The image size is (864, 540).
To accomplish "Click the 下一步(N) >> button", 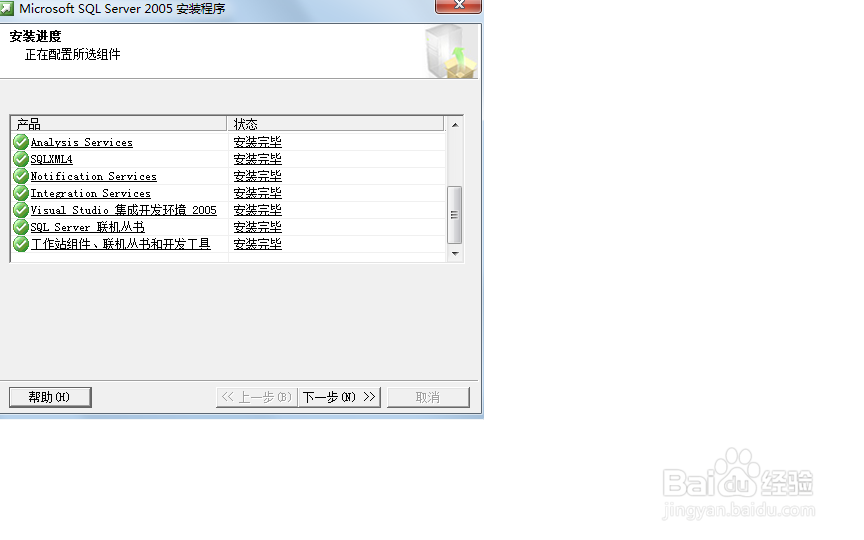I will click(339, 397).
